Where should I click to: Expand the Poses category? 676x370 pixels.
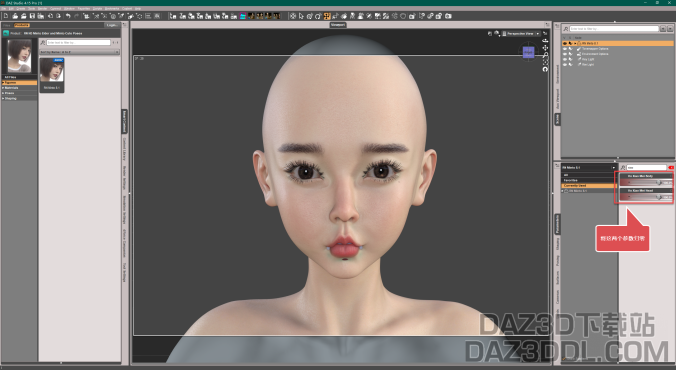[x=3, y=93]
